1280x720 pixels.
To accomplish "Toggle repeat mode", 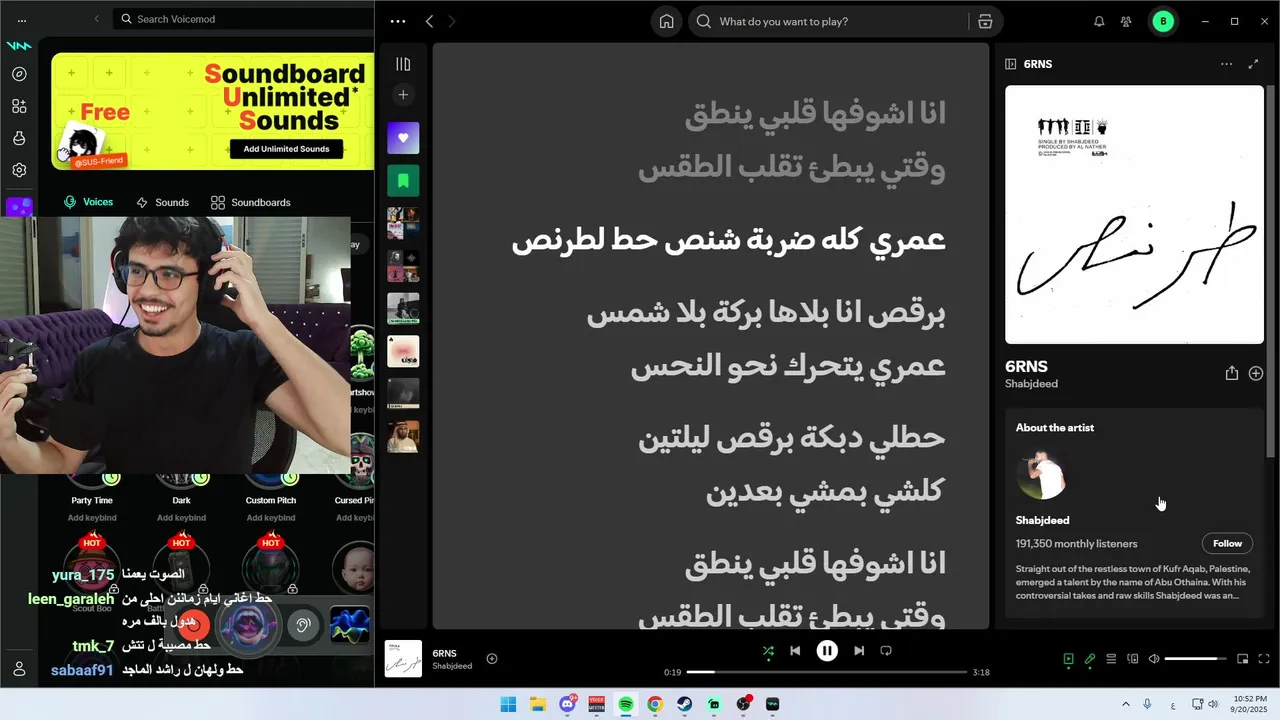I will click(x=885, y=651).
